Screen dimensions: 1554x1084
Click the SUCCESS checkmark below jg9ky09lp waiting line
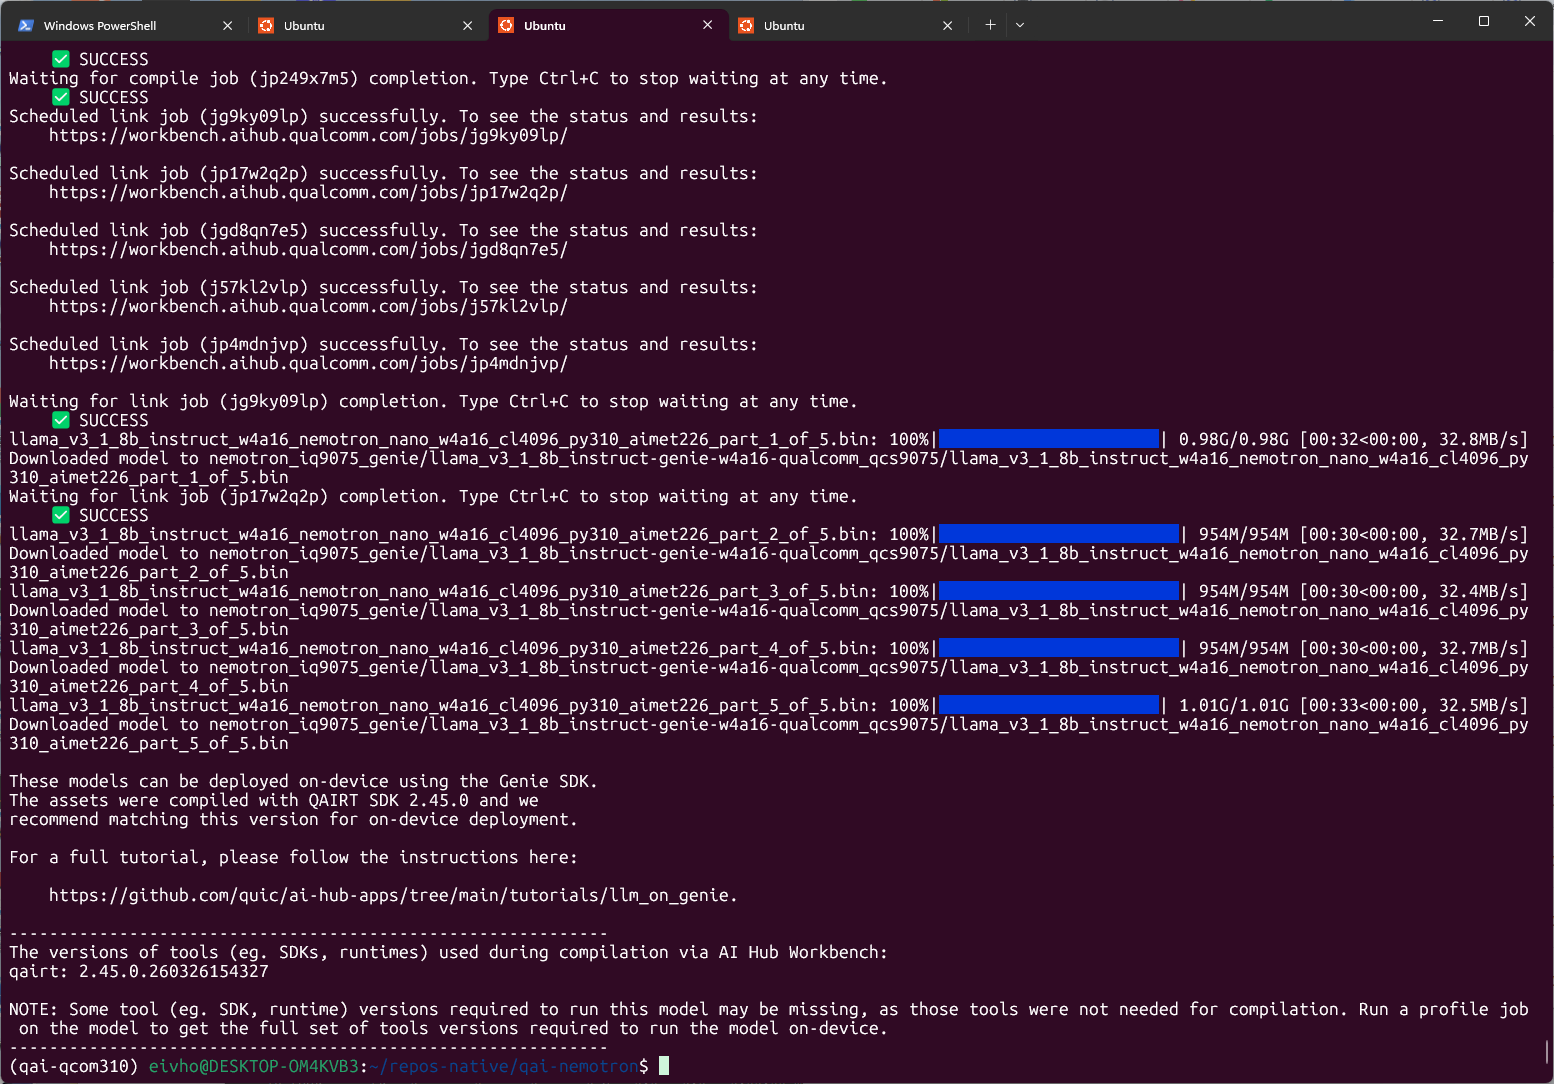point(61,420)
